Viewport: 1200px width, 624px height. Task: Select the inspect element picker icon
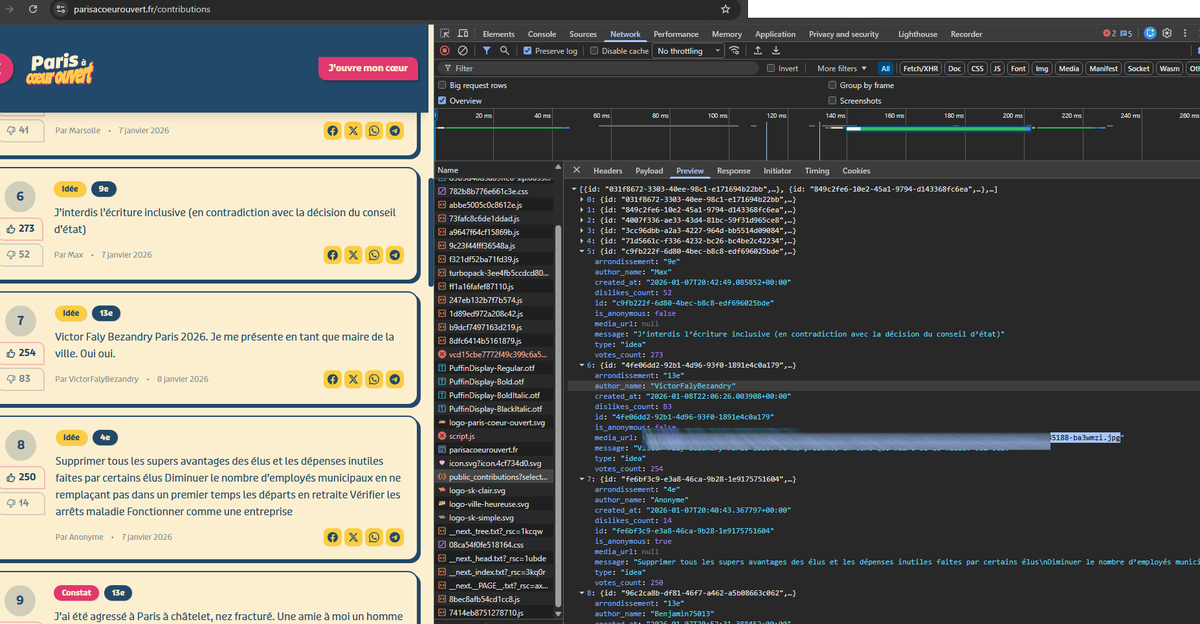pyautogui.click(x=446, y=34)
